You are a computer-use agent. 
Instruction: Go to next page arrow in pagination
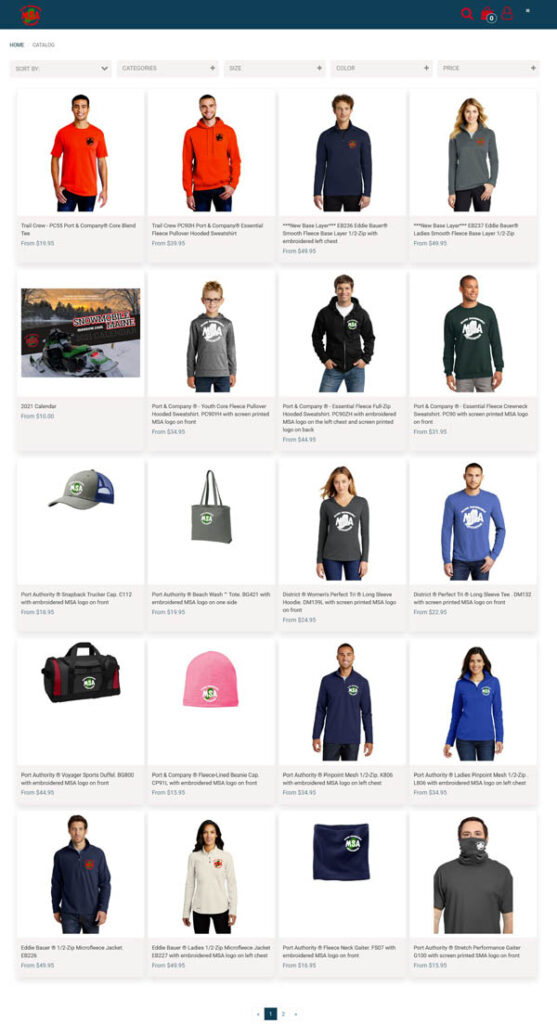295,1014
